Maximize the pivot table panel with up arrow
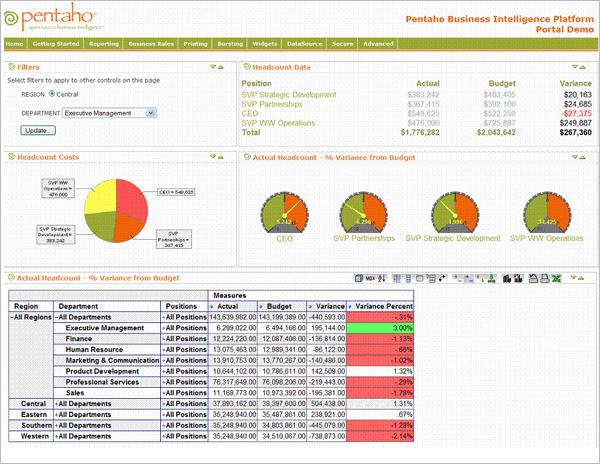The width and height of the screenshot is (600, 465). [581, 278]
